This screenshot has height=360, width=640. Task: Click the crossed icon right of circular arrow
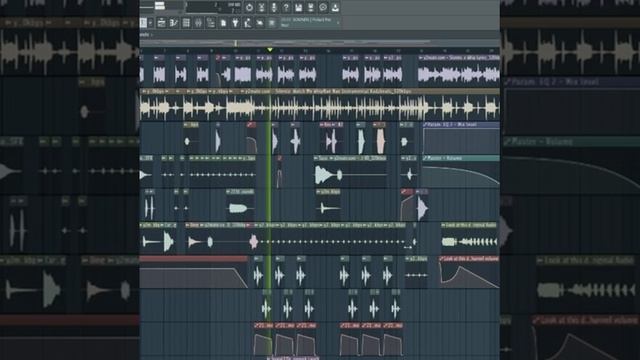[x=261, y=7]
